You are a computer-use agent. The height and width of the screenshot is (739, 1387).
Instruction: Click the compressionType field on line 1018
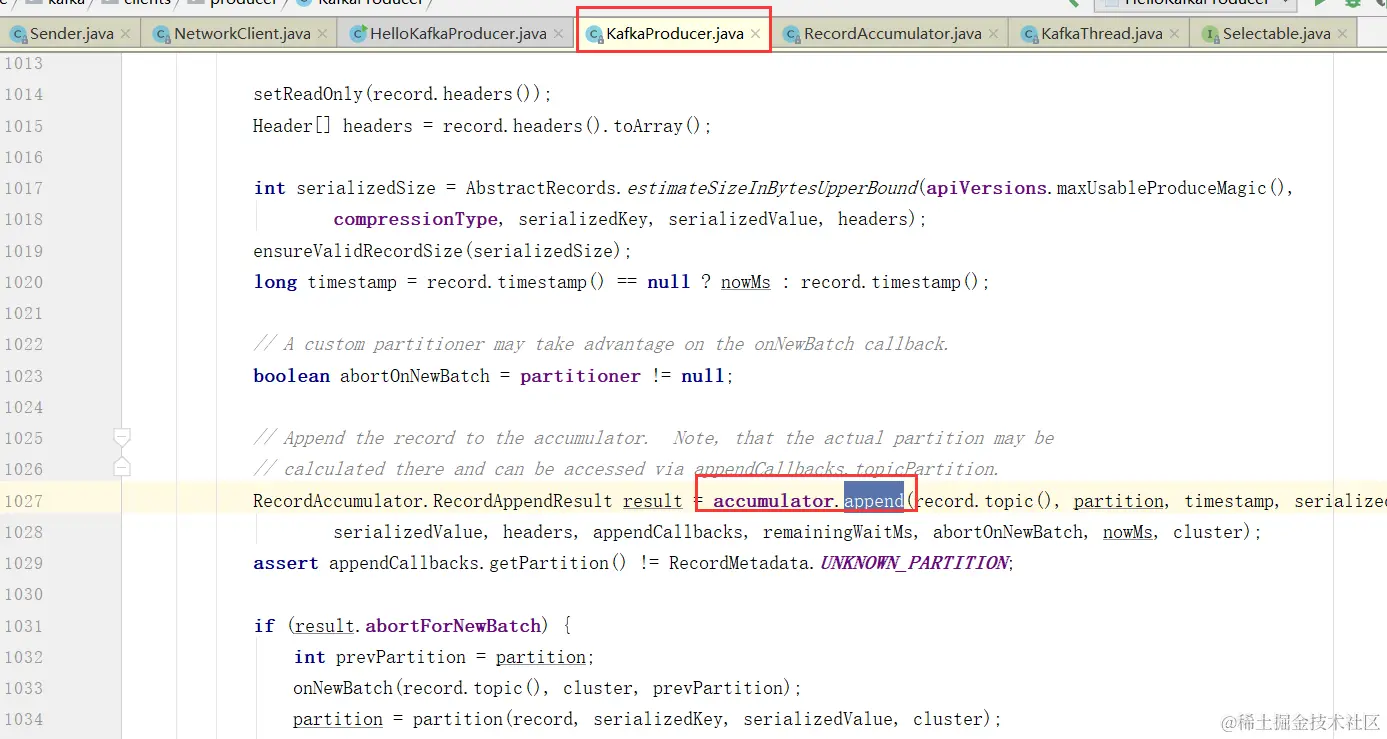tap(415, 219)
